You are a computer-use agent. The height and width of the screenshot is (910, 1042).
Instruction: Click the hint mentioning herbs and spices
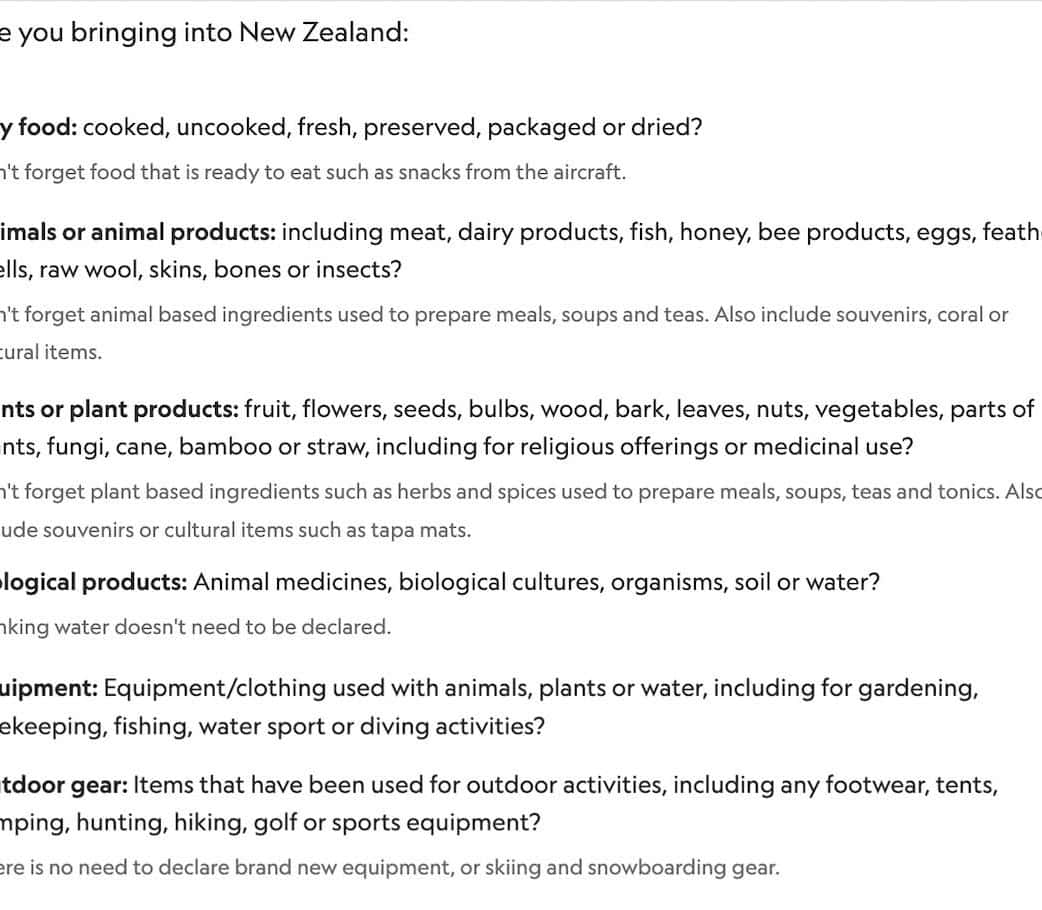(x=520, y=492)
